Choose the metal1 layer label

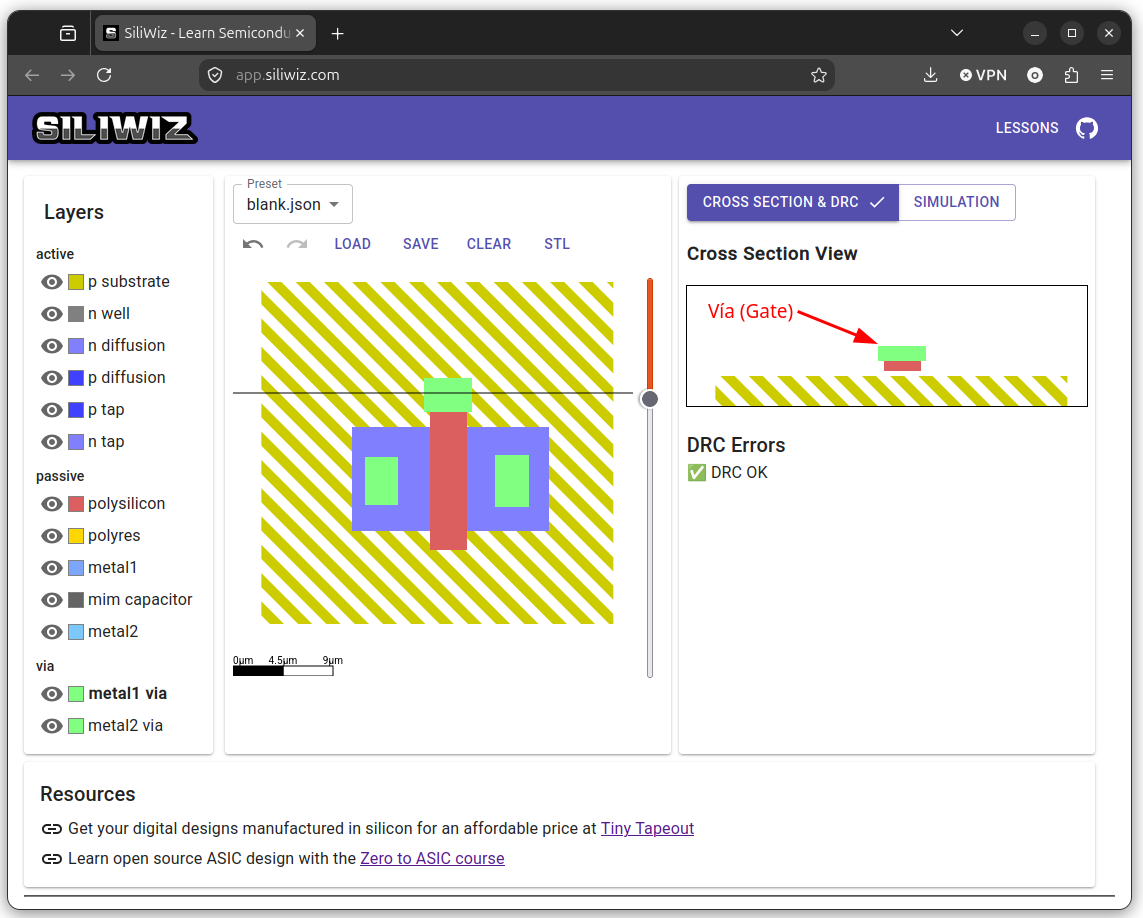point(112,567)
